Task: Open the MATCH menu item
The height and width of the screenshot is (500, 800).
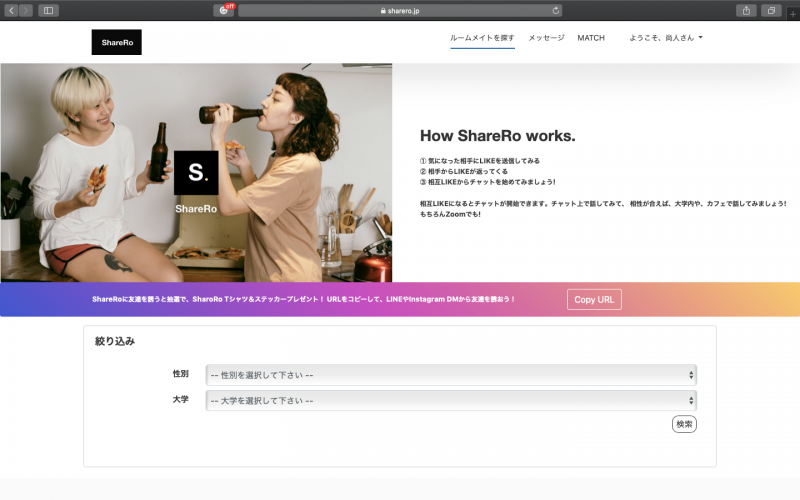Action: pos(591,38)
